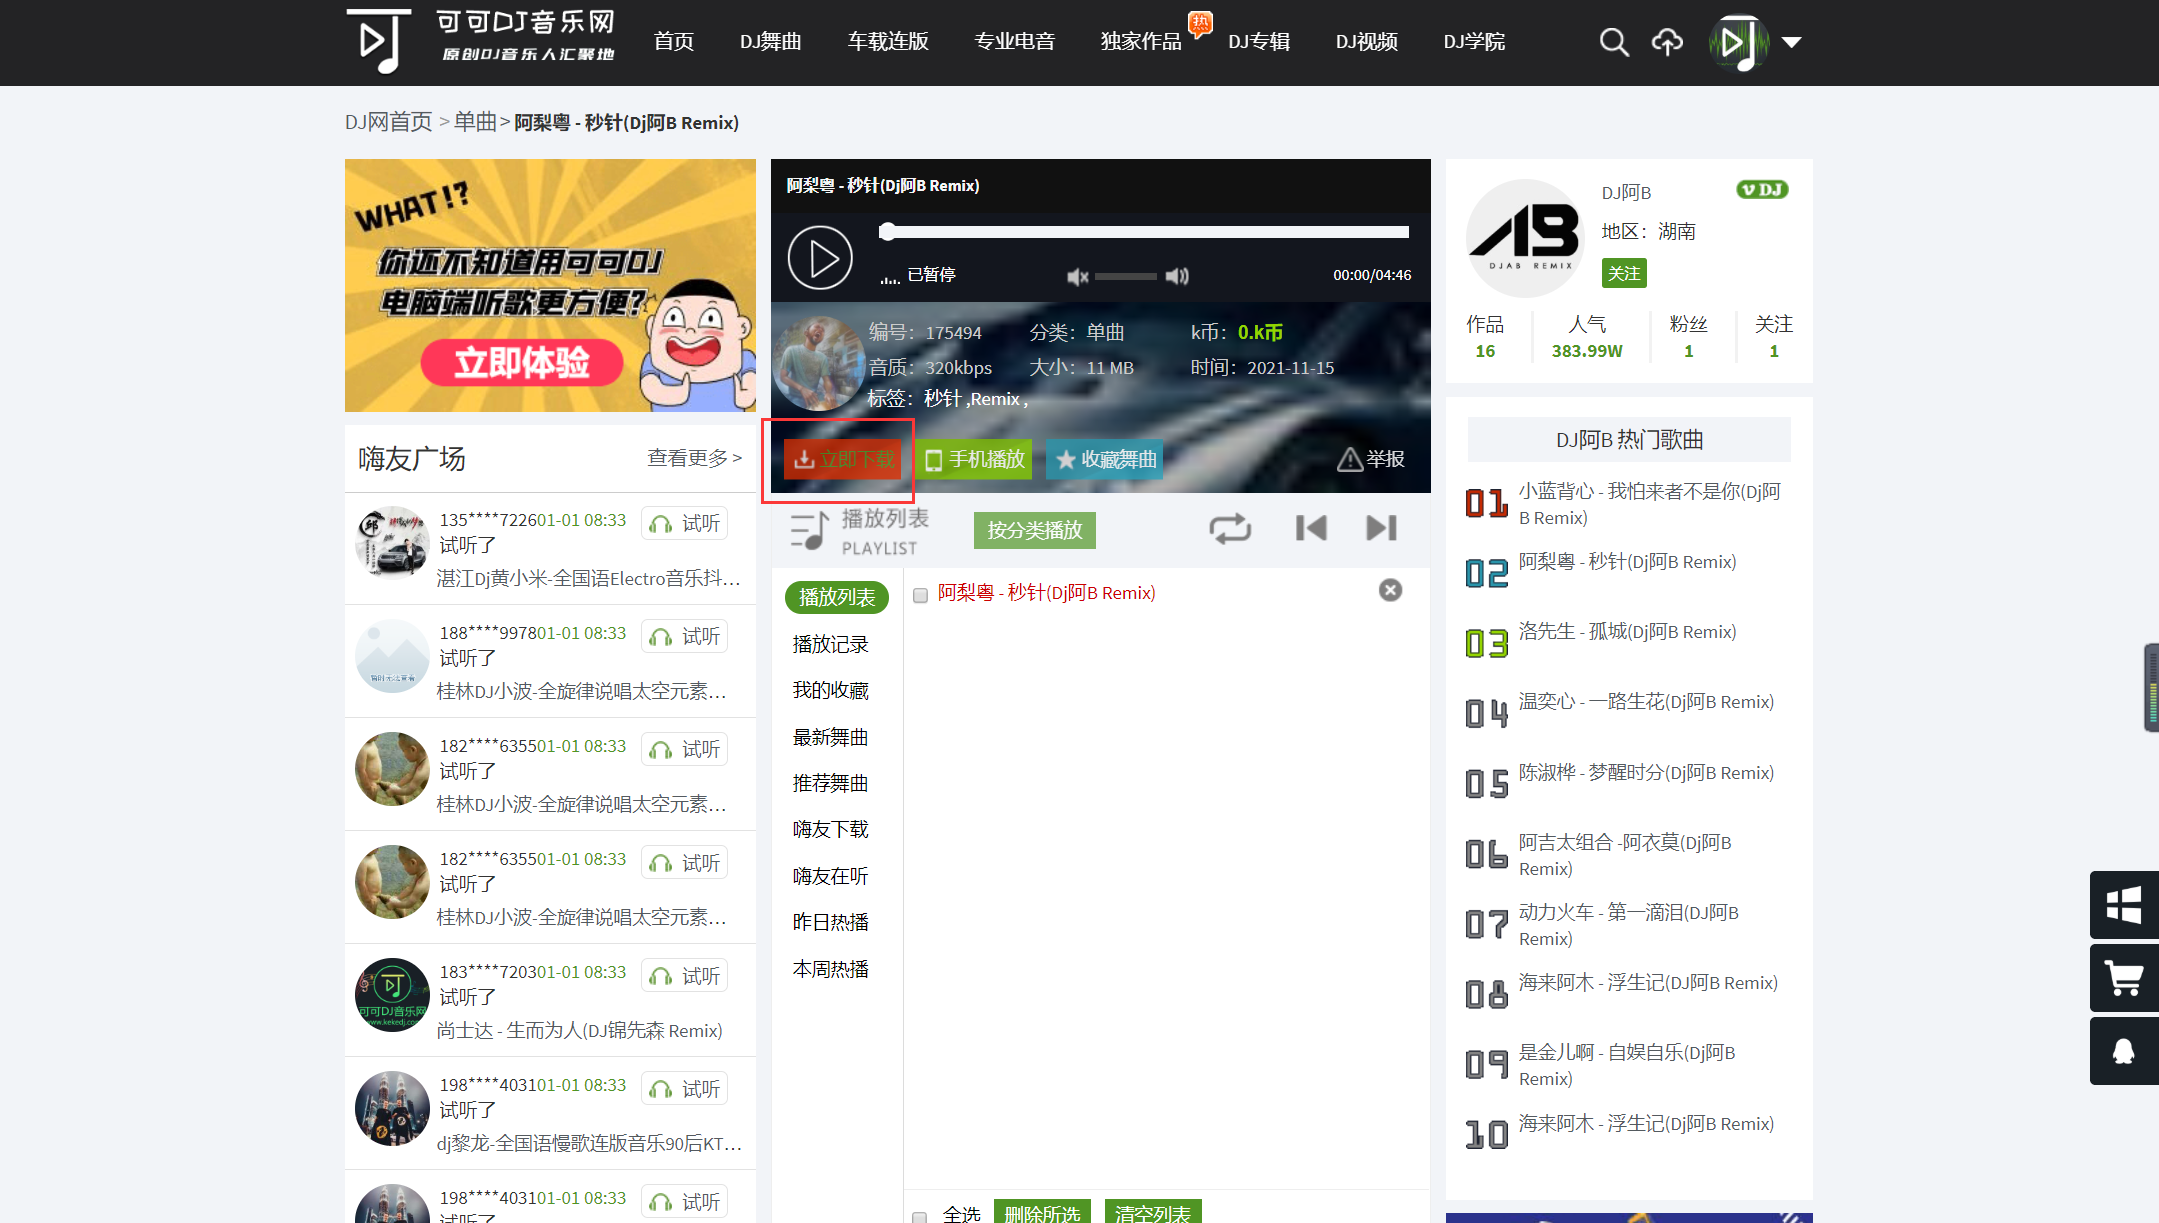The height and width of the screenshot is (1223, 2159).
Task: Open hot song 小蓝背心 - 我怕来者不是你
Action: [1649, 504]
